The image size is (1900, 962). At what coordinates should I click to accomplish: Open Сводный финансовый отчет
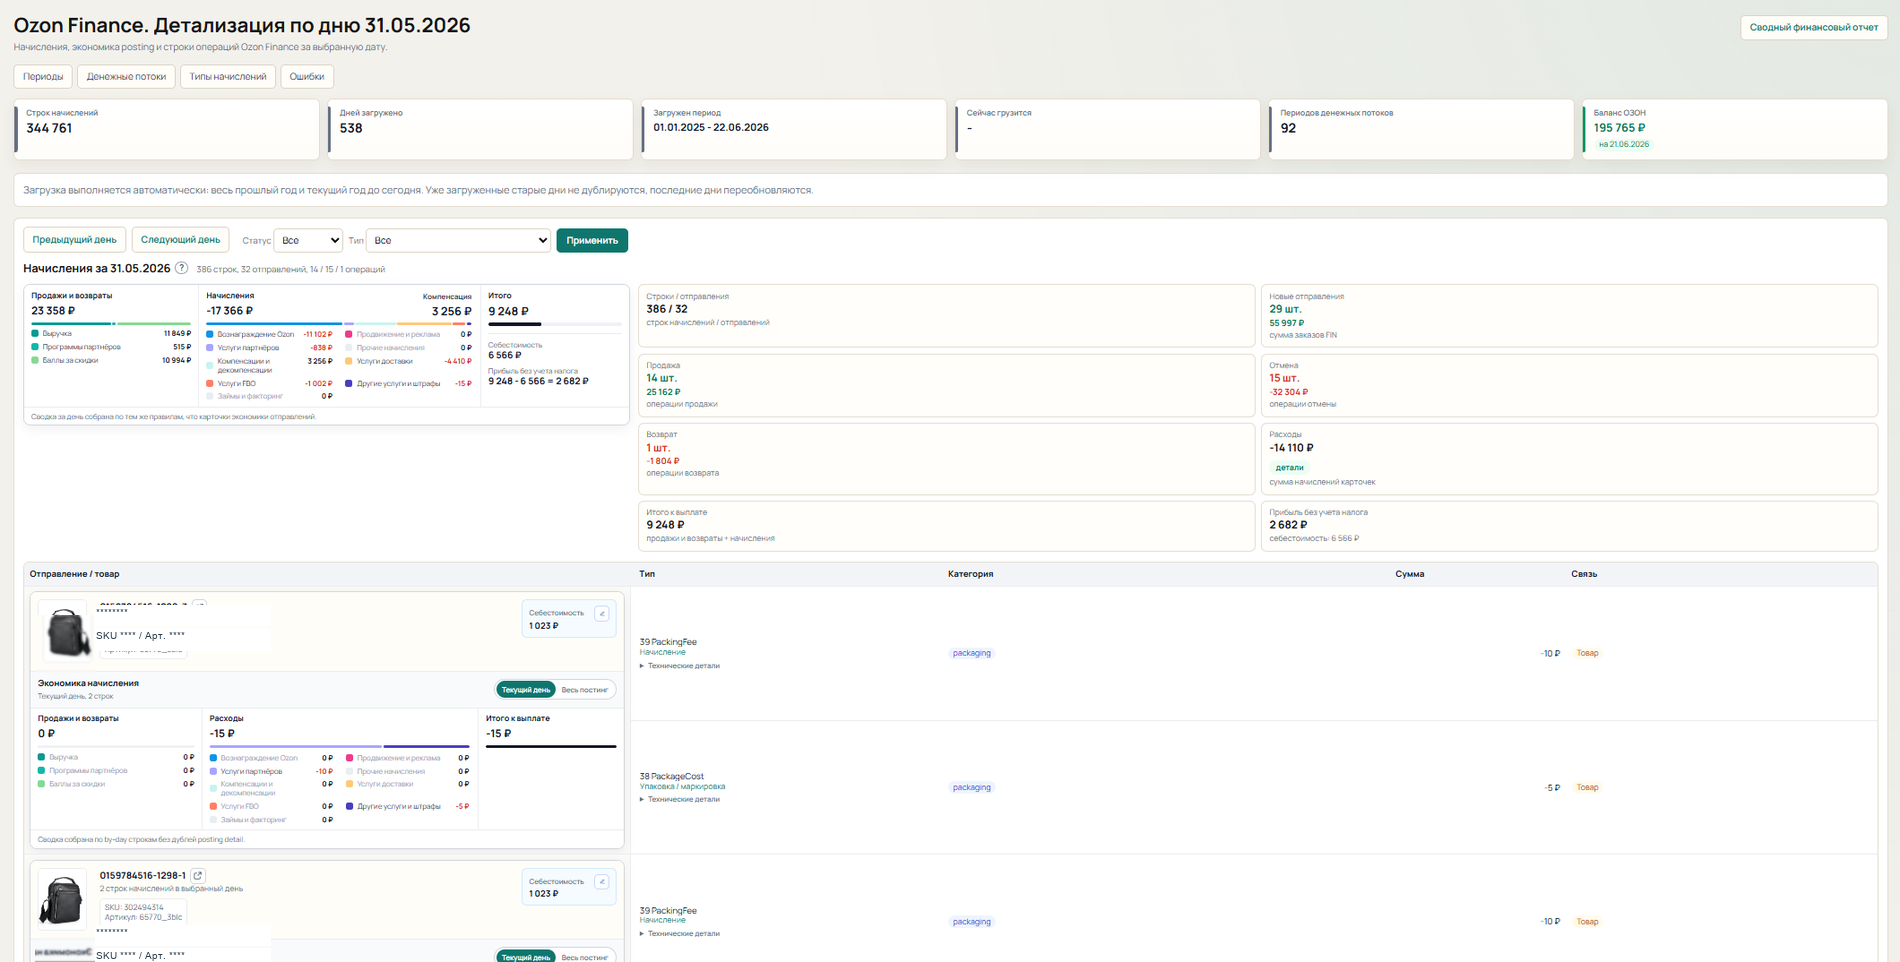click(x=1814, y=27)
